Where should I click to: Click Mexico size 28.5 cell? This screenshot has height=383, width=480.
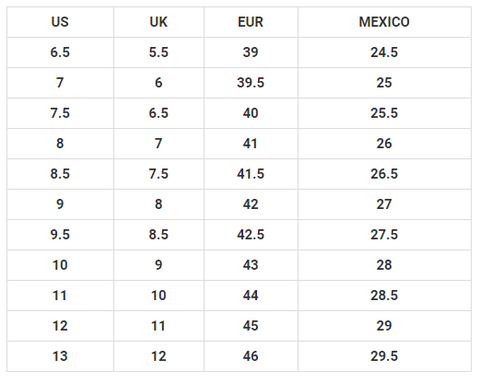tap(384, 295)
